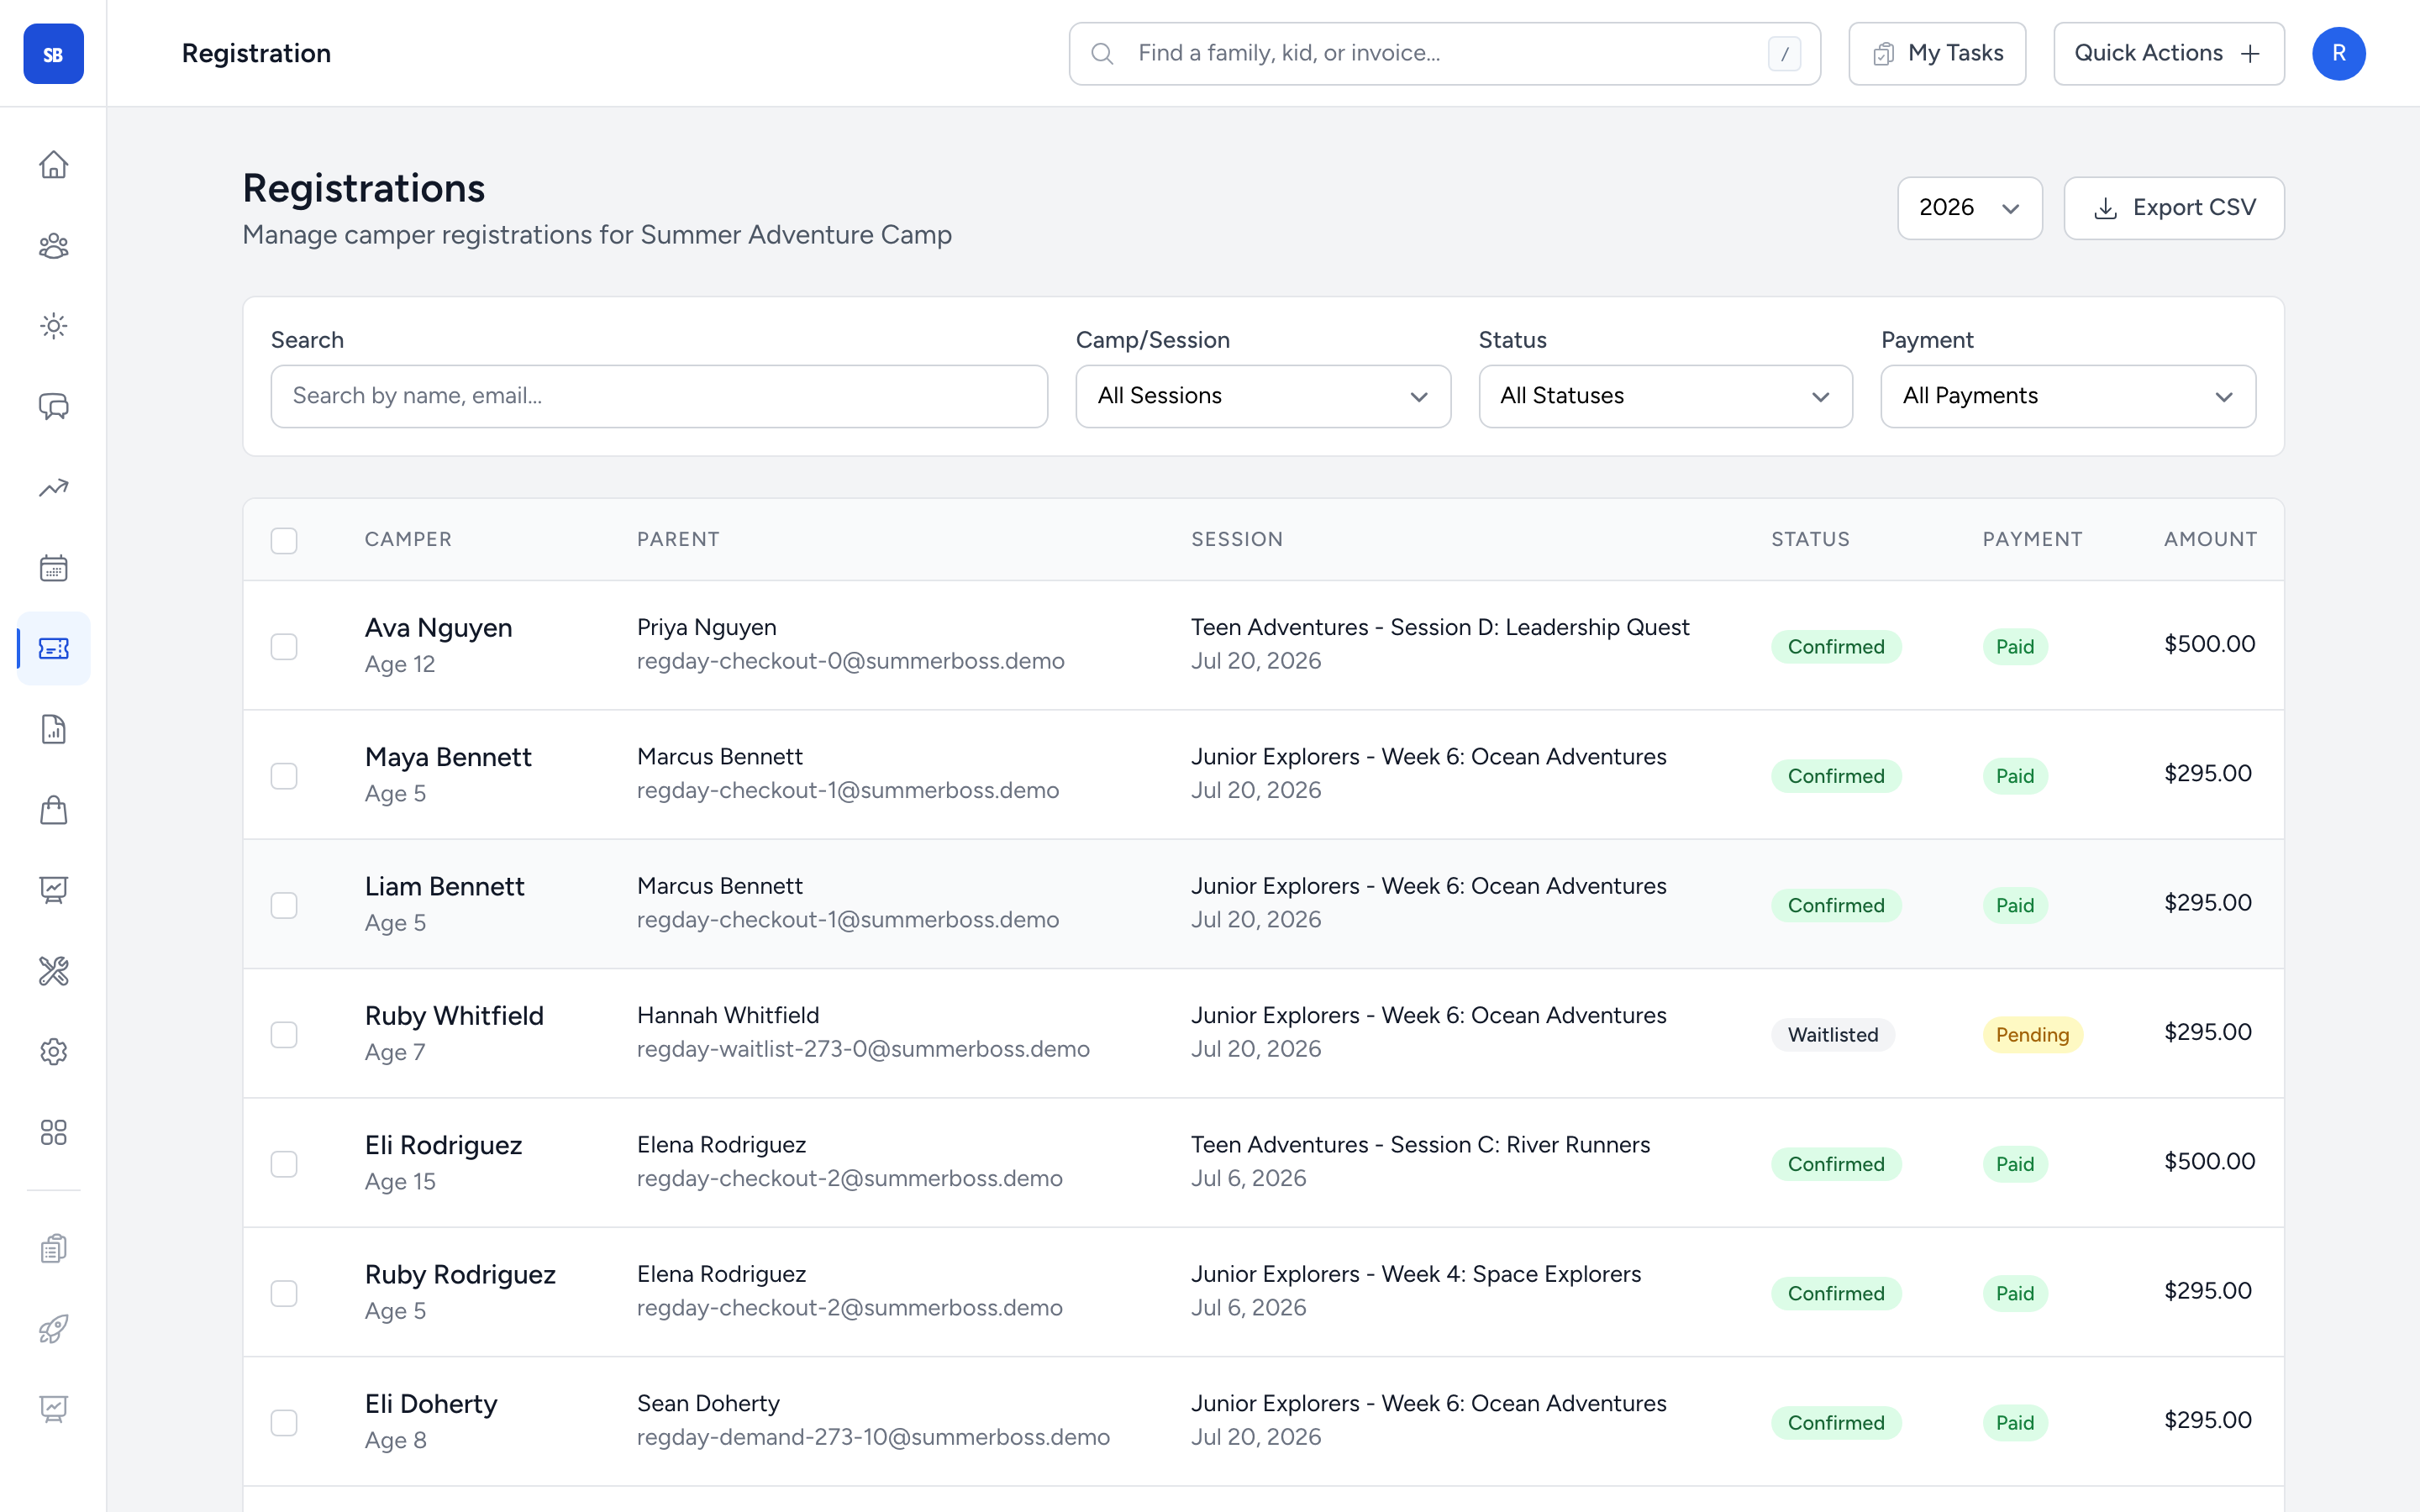The width and height of the screenshot is (2420, 1512).
Task: Open the presentation board icon above tools icon
Action: [53, 890]
